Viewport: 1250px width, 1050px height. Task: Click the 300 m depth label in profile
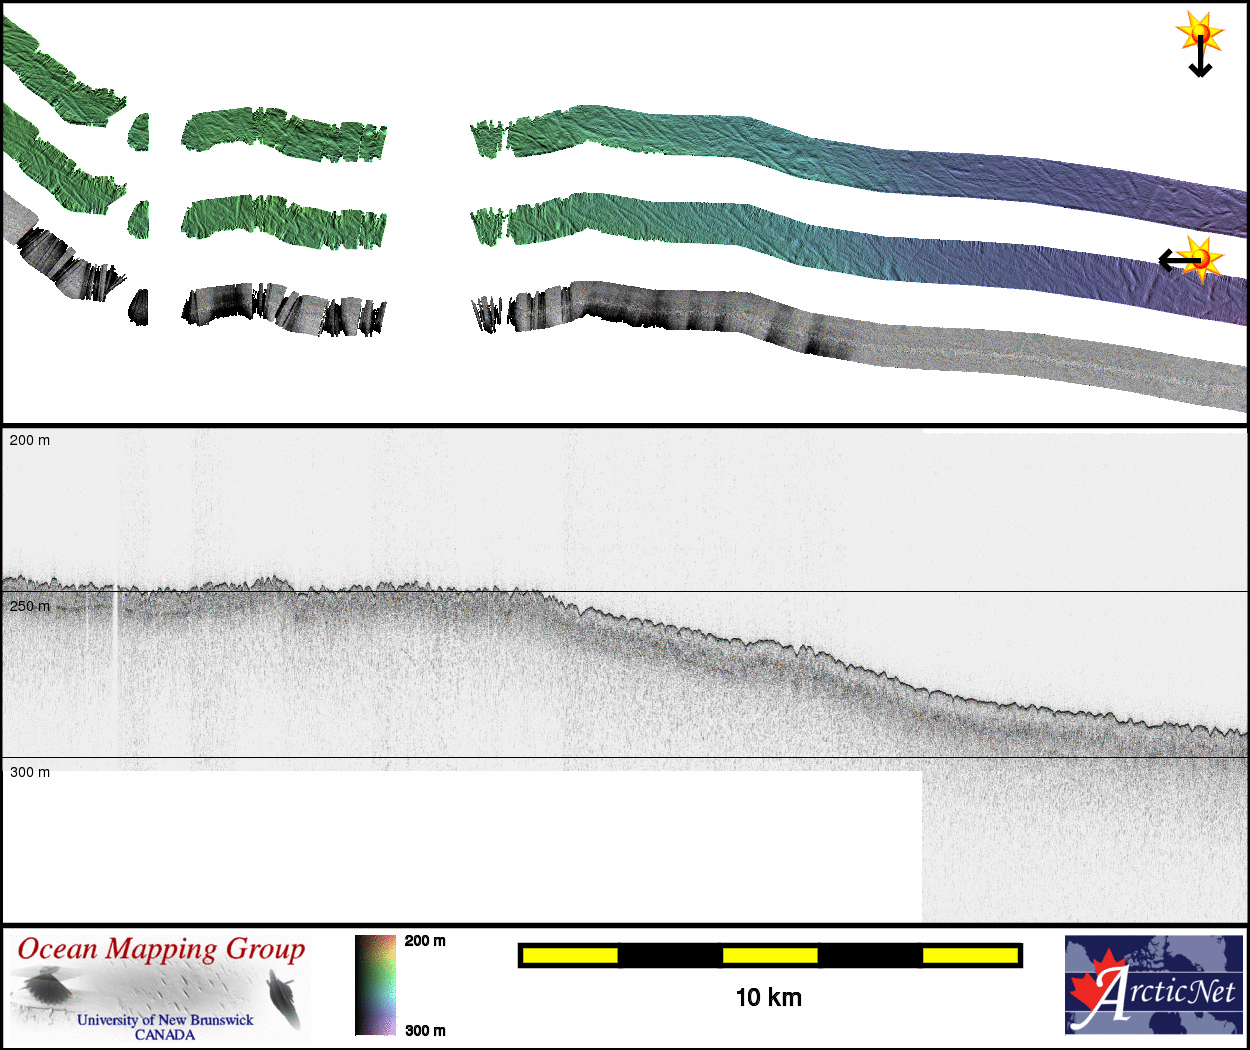30,772
